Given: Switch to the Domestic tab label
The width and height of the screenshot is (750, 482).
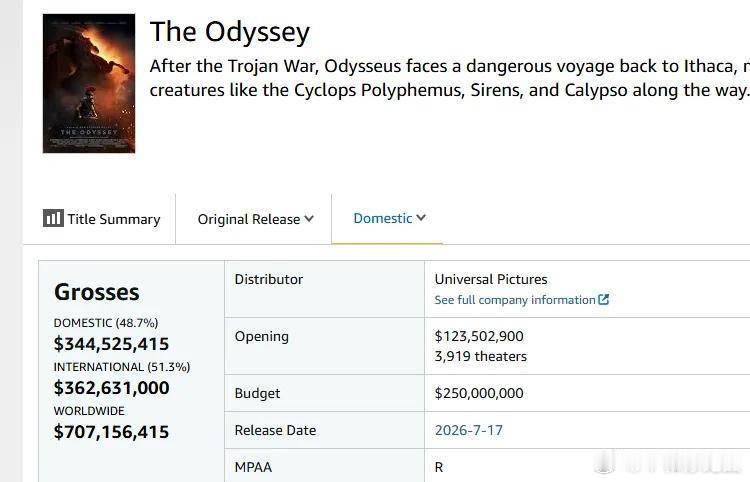Looking at the screenshot, I should pos(383,218).
